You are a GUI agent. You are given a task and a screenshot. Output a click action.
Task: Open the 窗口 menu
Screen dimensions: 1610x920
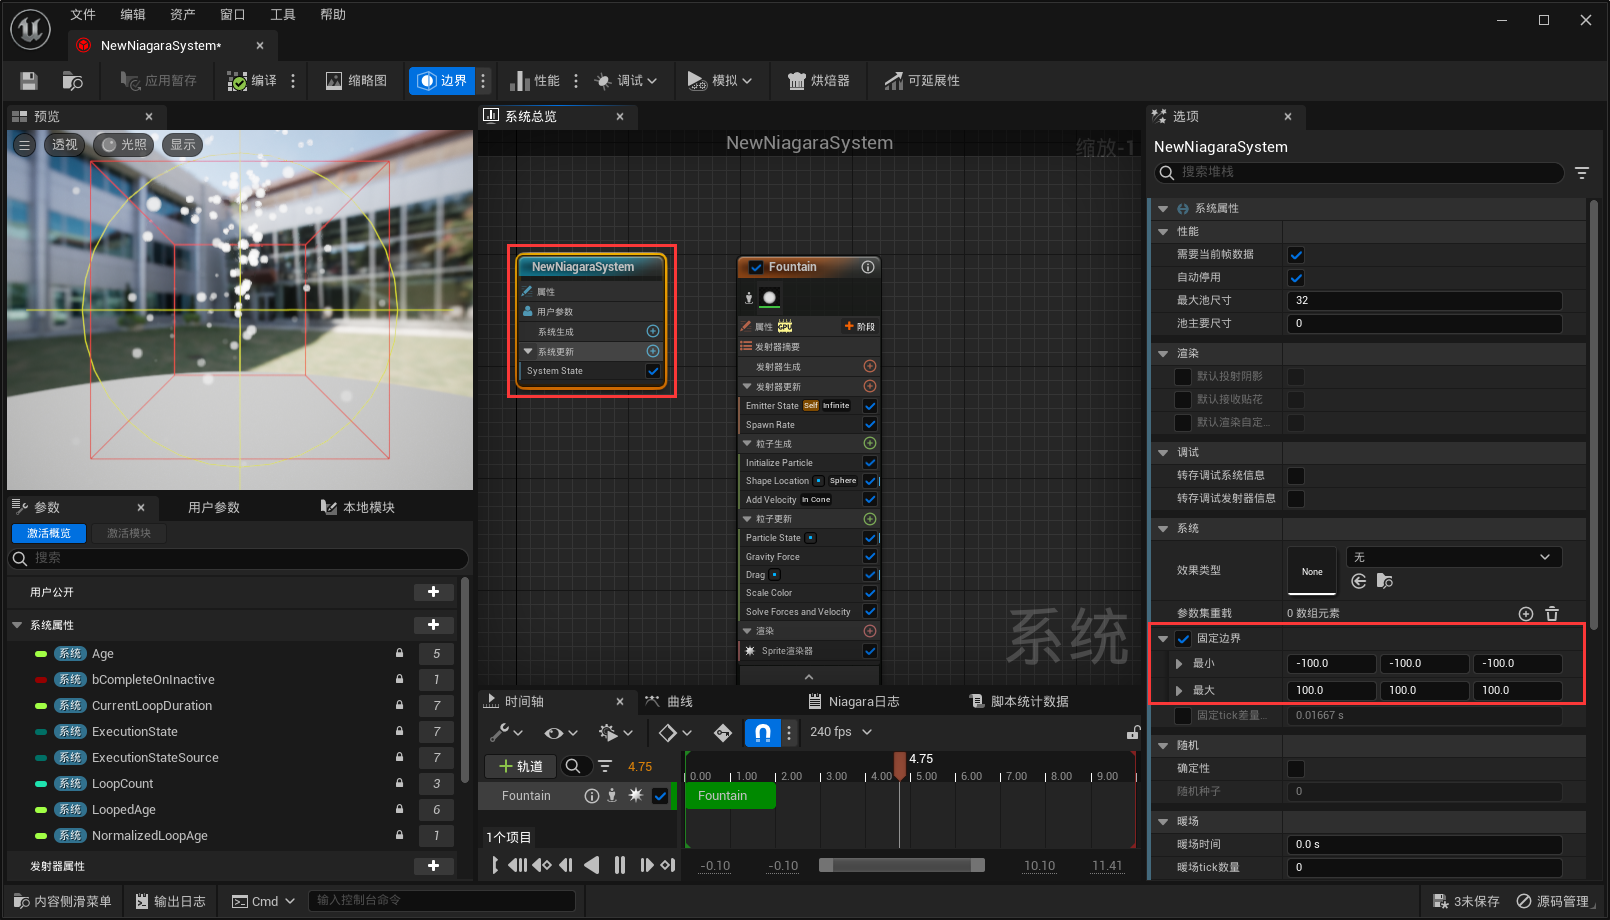click(x=233, y=14)
